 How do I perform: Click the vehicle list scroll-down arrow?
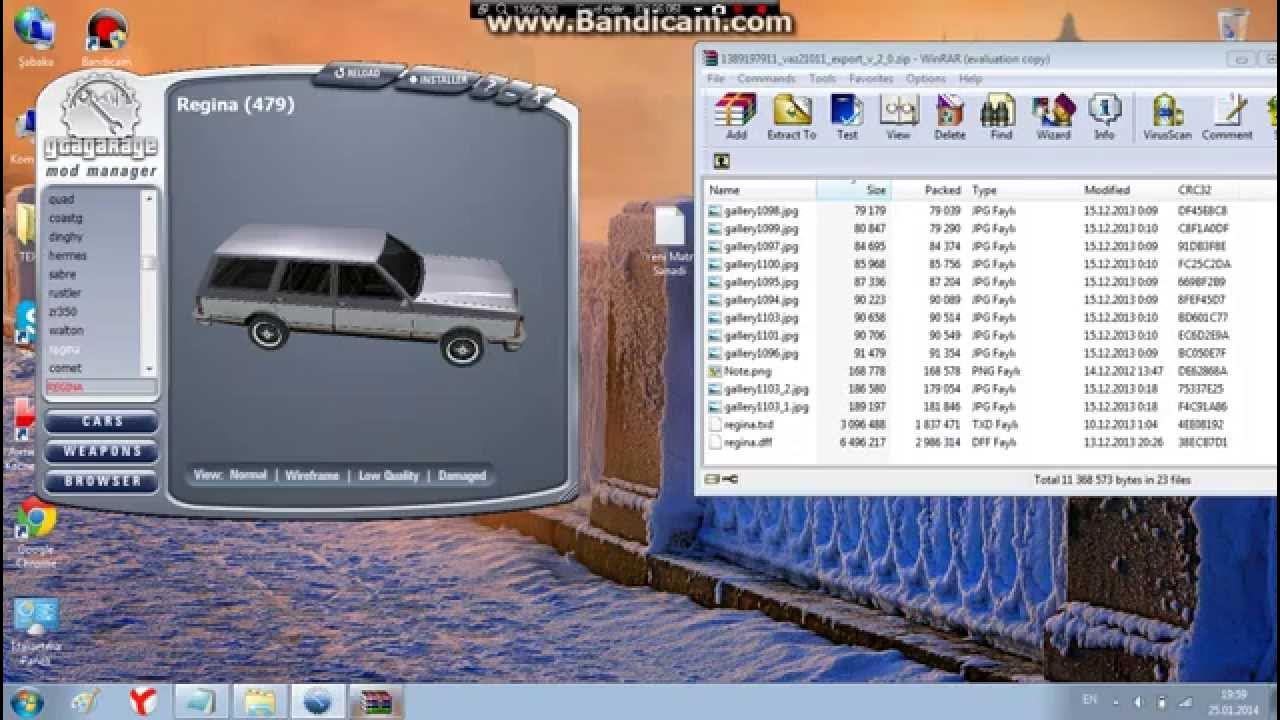pos(149,369)
